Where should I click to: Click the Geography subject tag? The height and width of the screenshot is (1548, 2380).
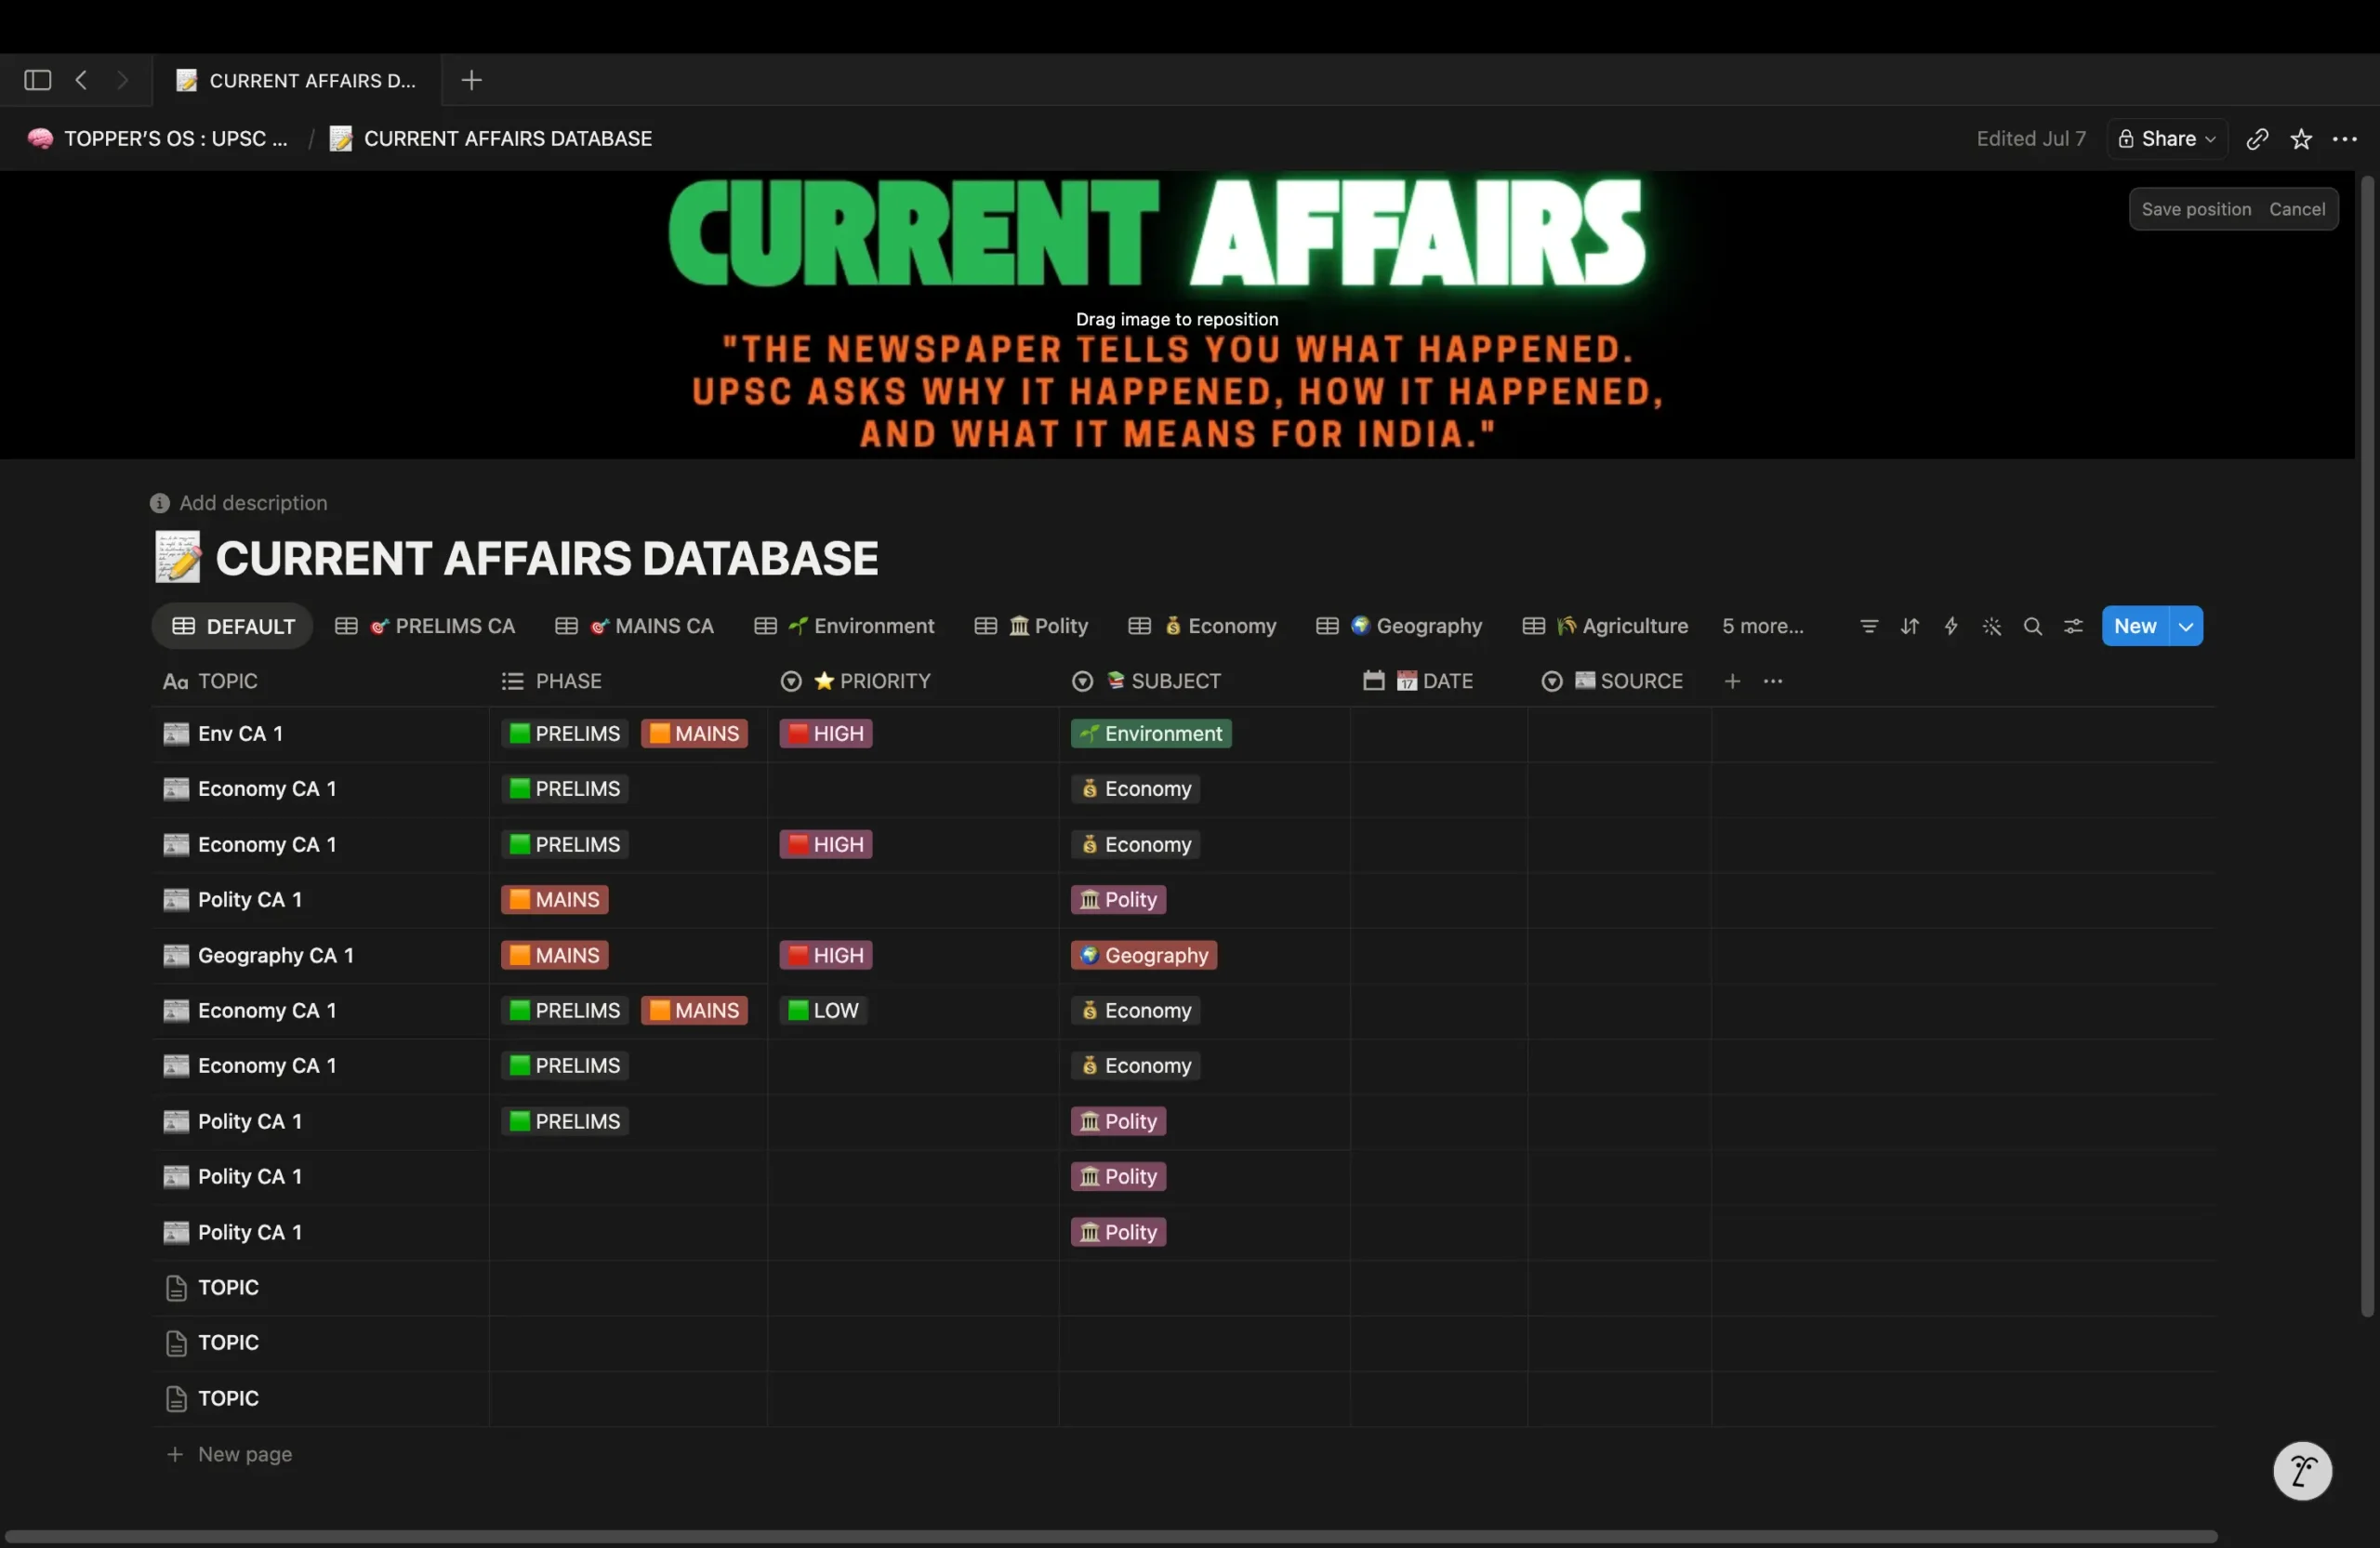click(1144, 956)
